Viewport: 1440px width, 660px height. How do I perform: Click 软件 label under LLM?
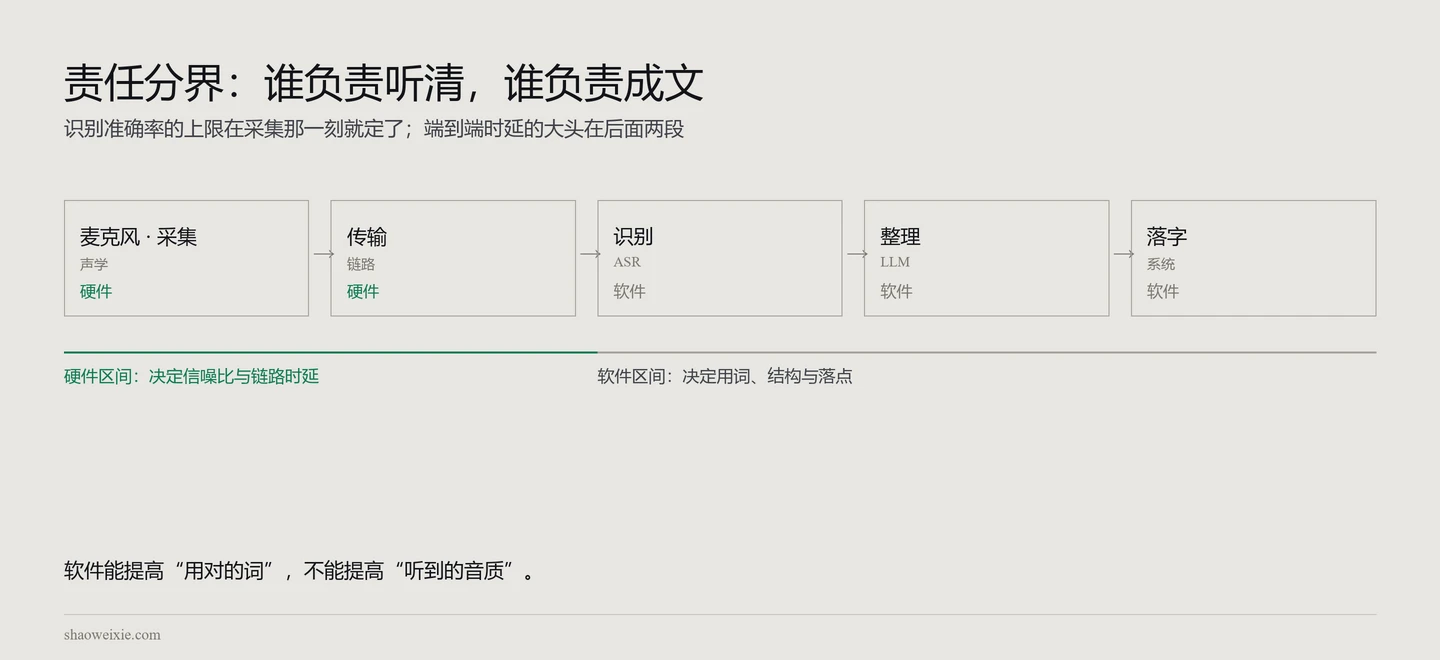897,291
